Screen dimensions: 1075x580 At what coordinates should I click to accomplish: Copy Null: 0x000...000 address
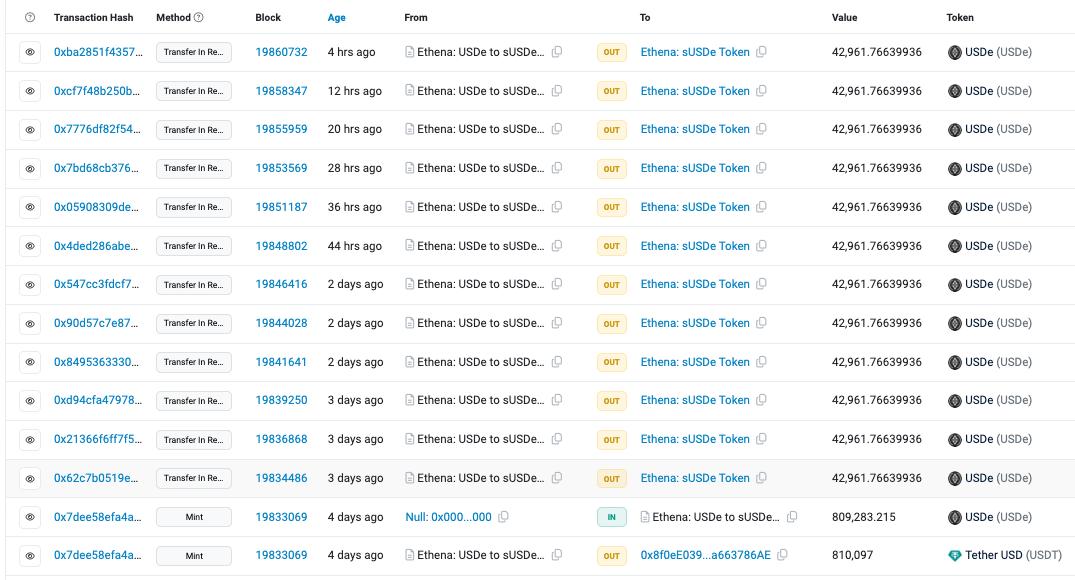coord(504,517)
